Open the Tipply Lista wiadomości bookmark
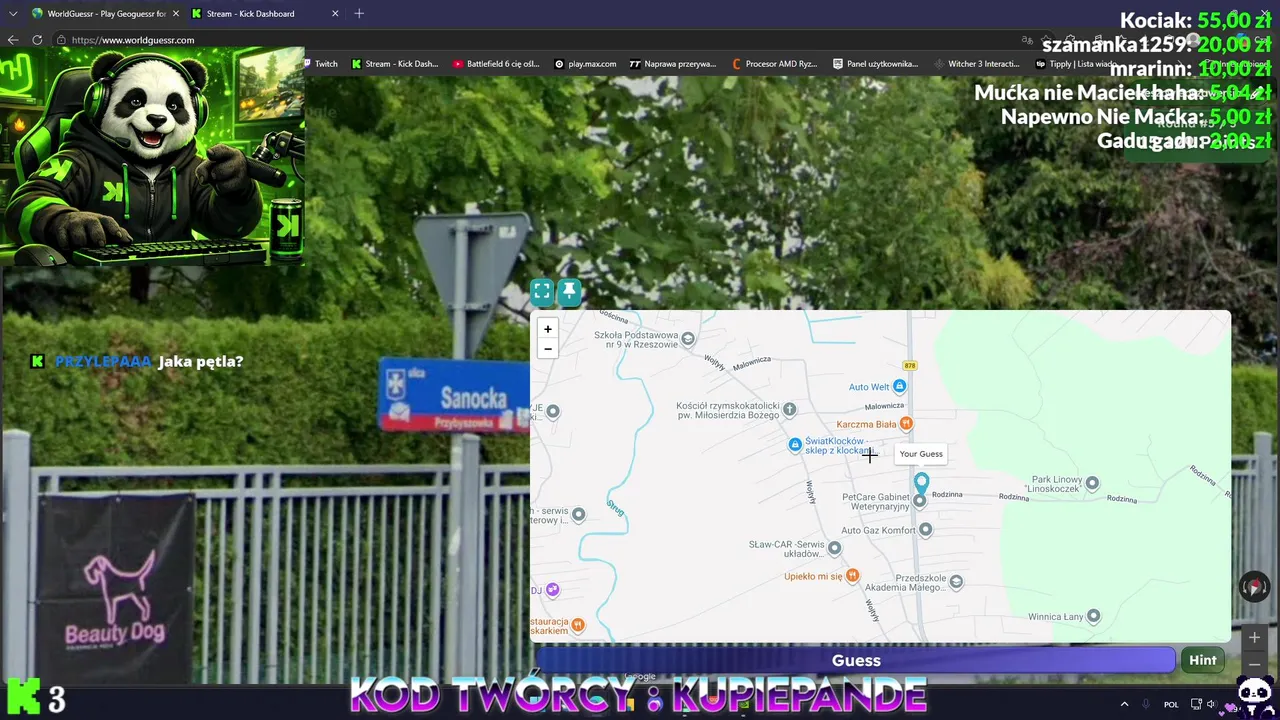 pyautogui.click(x=1077, y=64)
